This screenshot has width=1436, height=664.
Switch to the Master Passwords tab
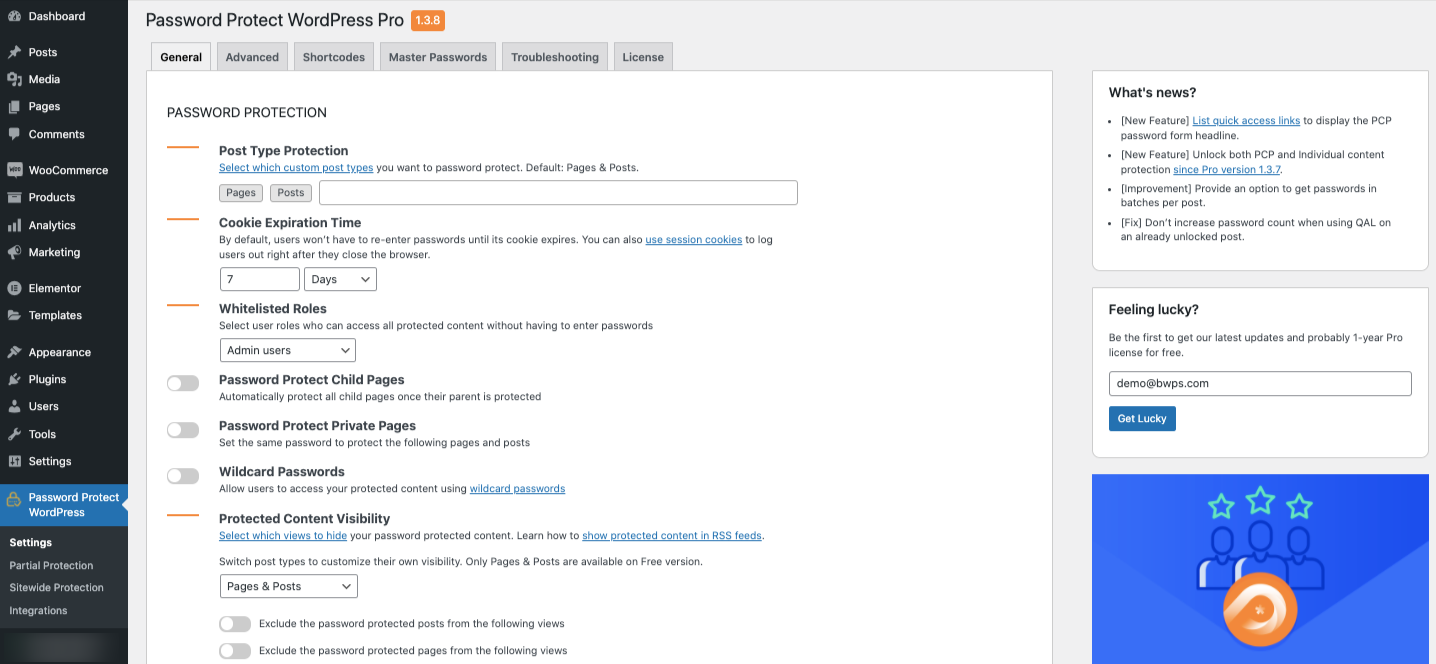[438, 57]
